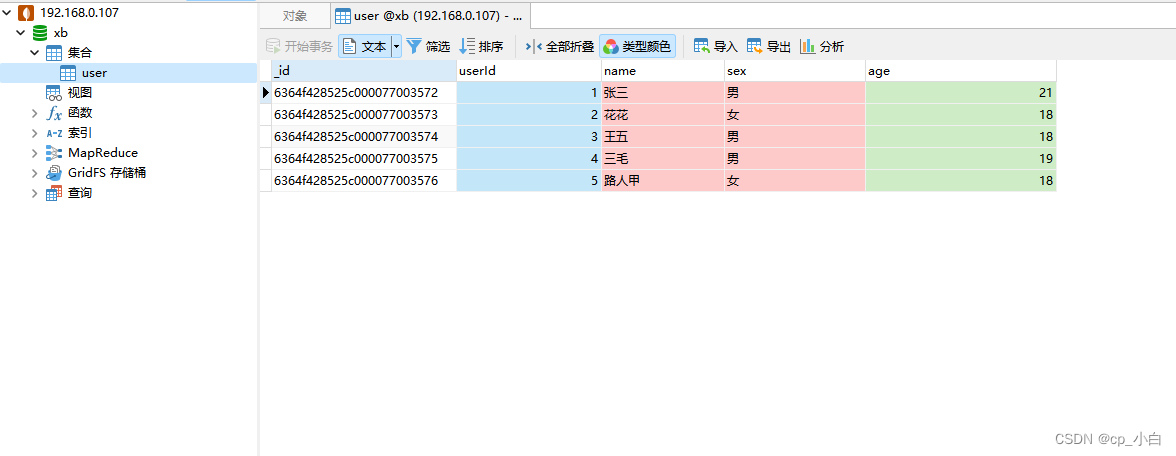1176x456 pixels.
Task: Toggle the 类型颜色 type color option
Action: [x=638, y=46]
